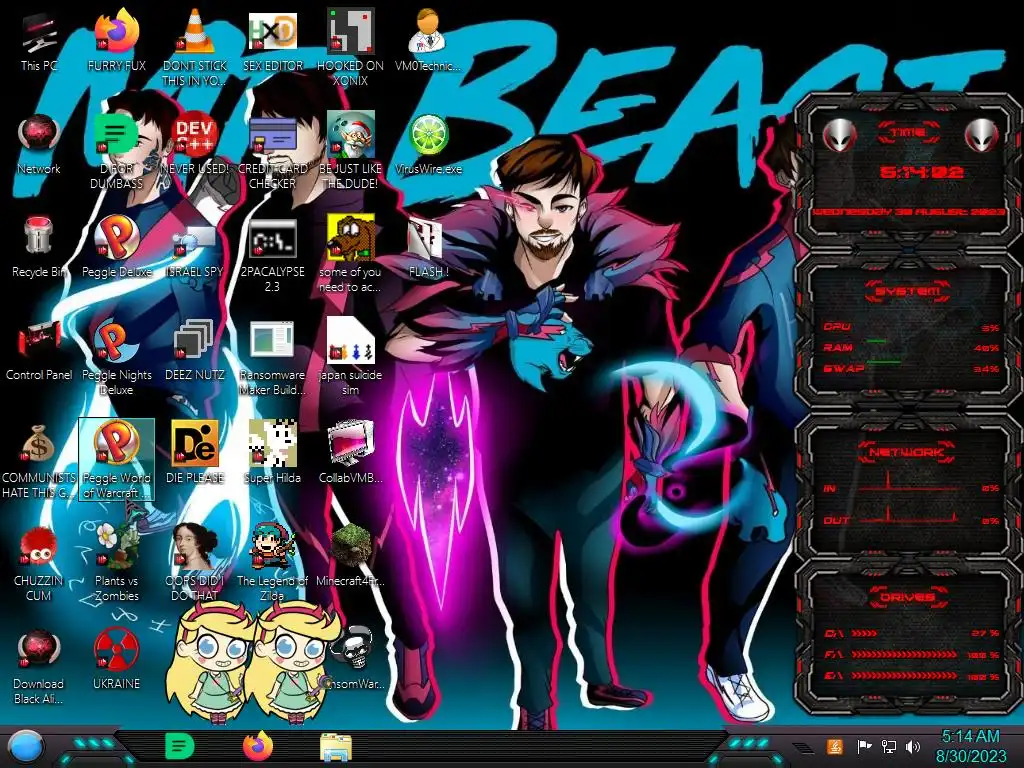Click the left Star Butterfly desktop gadget
Viewport: 1024px width, 768px height.
tap(208, 661)
